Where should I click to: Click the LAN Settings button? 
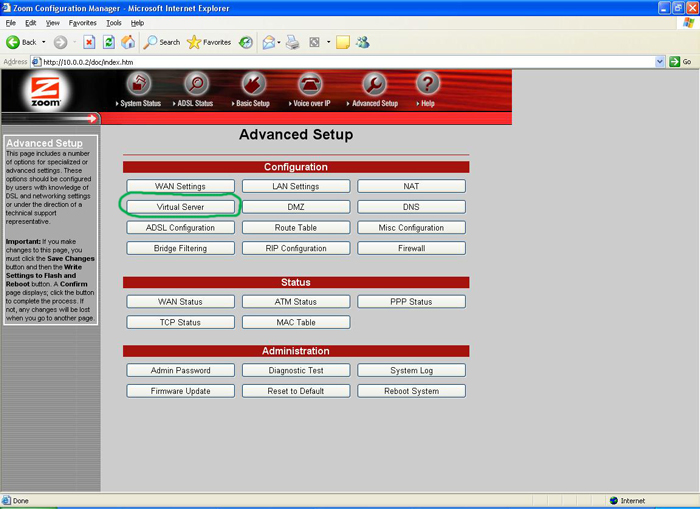[296, 186]
